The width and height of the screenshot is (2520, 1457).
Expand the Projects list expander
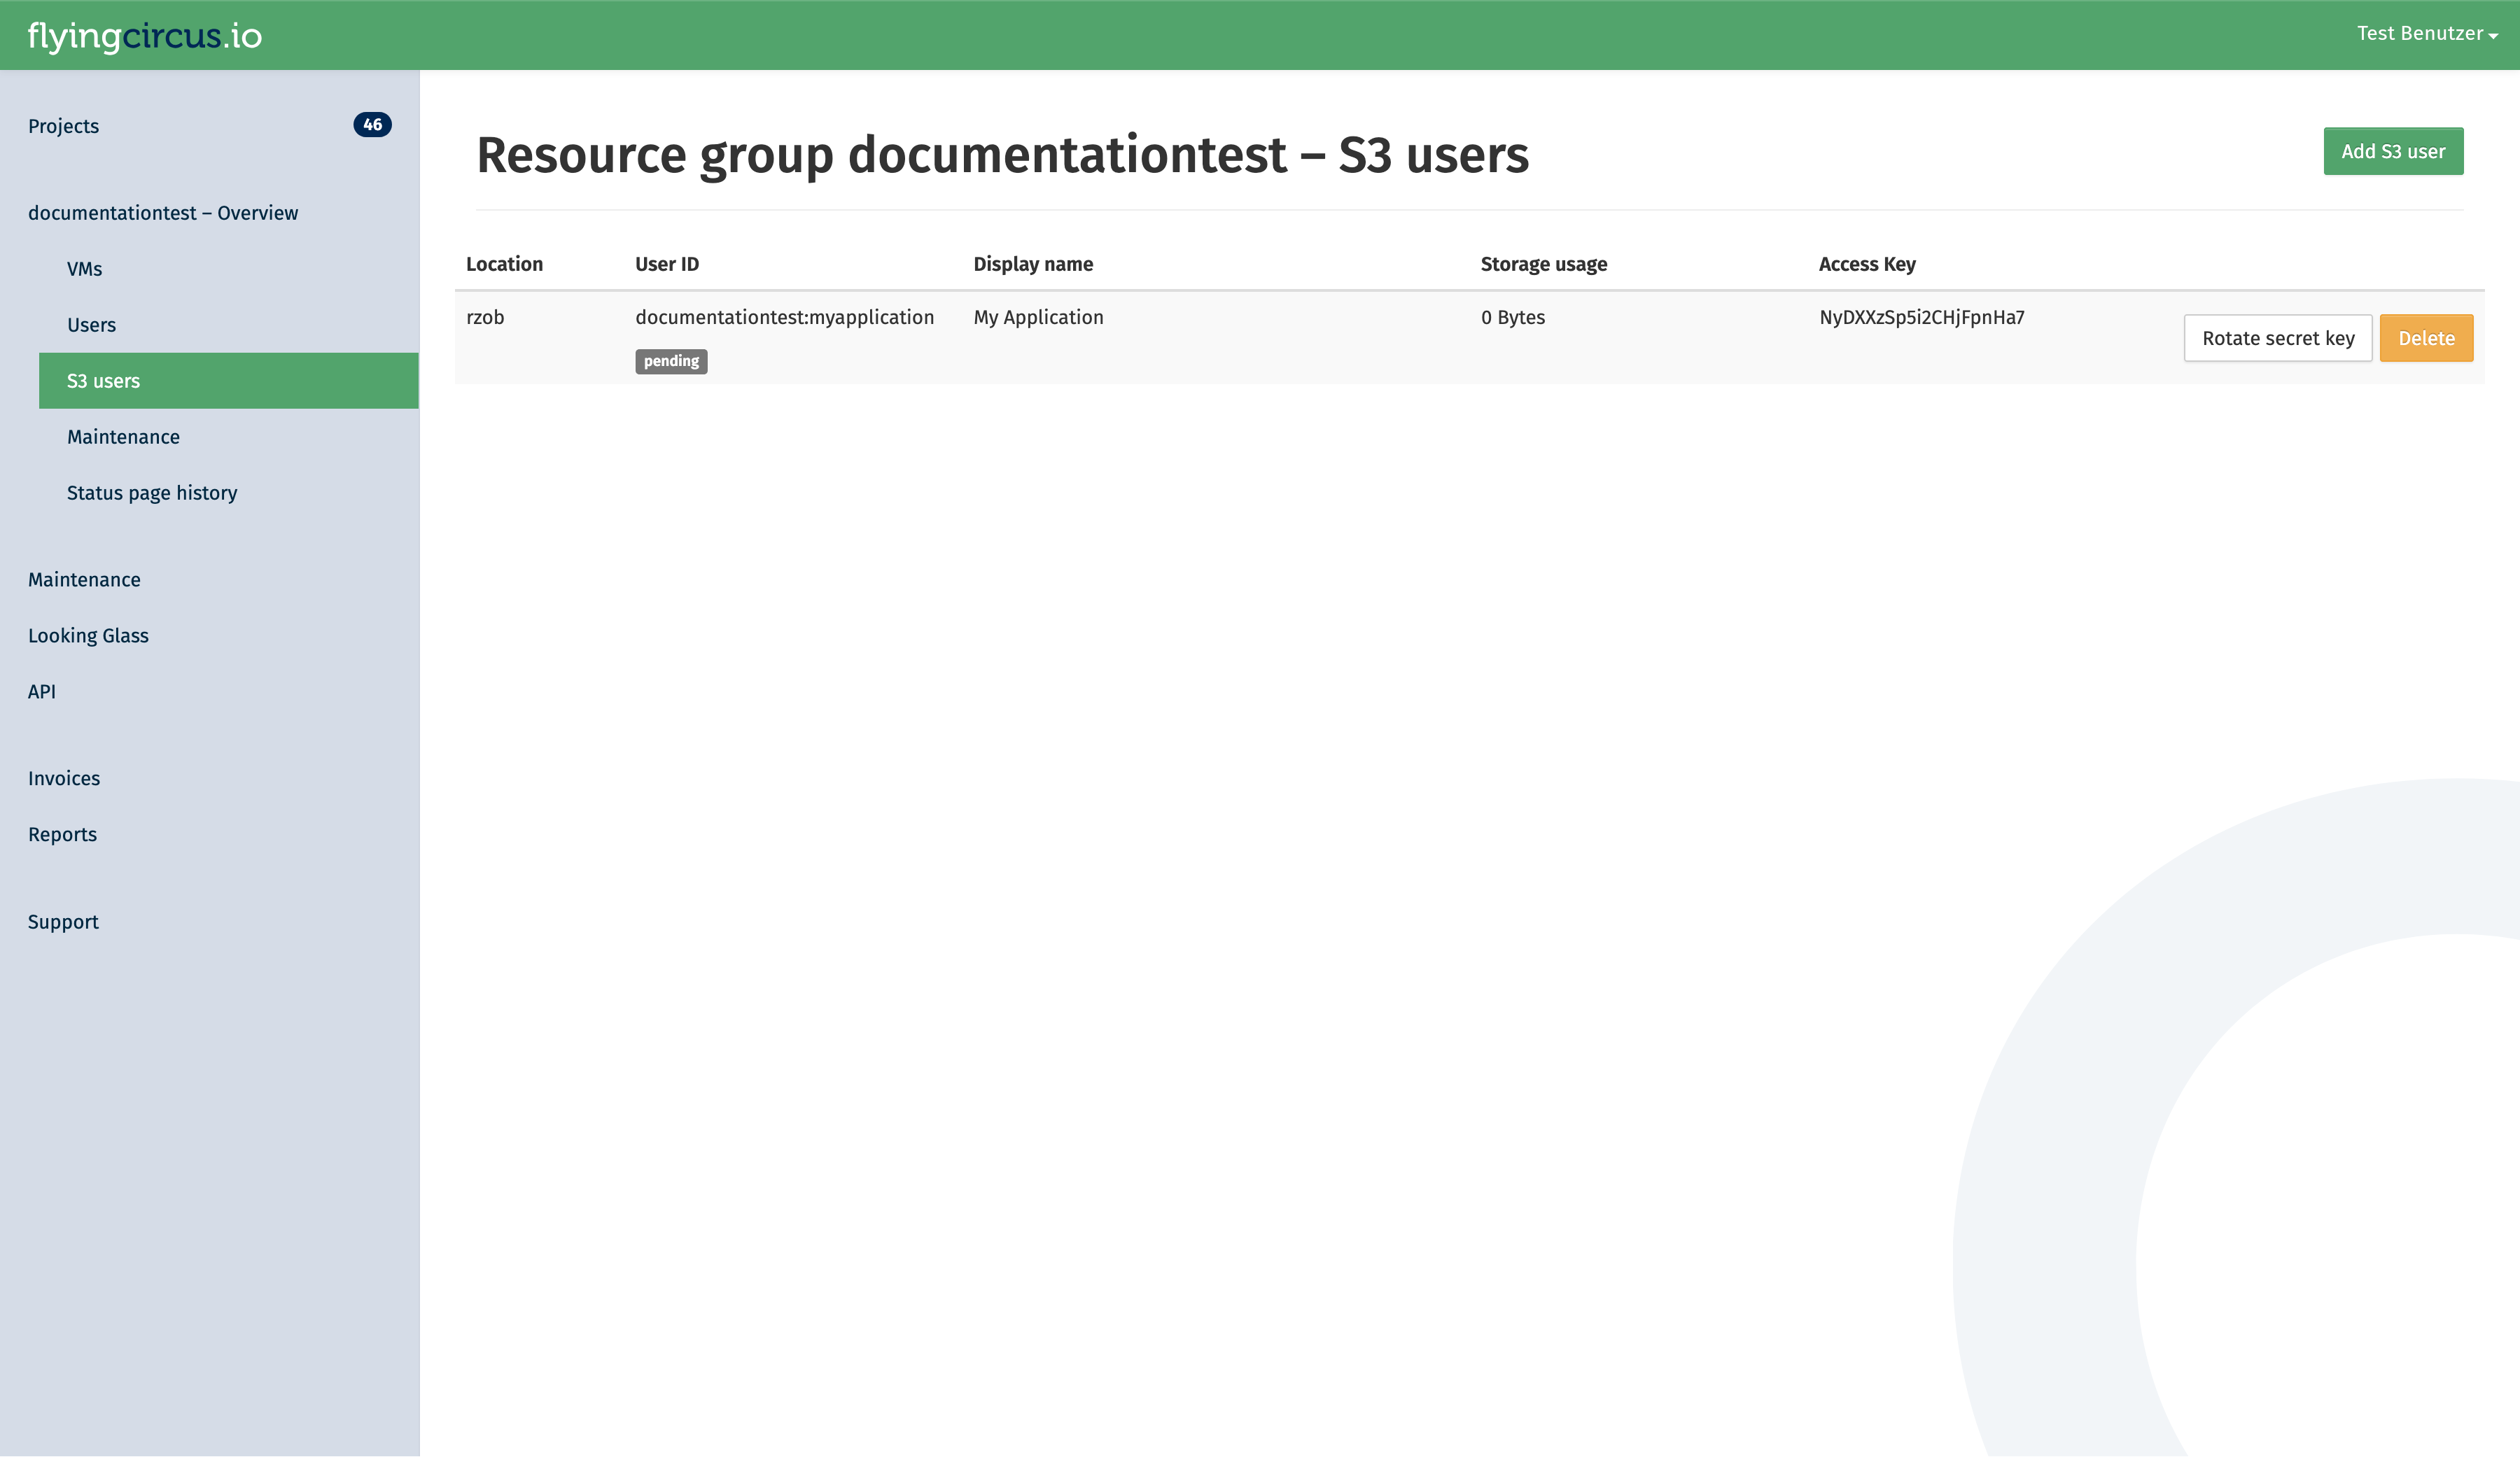coord(371,125)
